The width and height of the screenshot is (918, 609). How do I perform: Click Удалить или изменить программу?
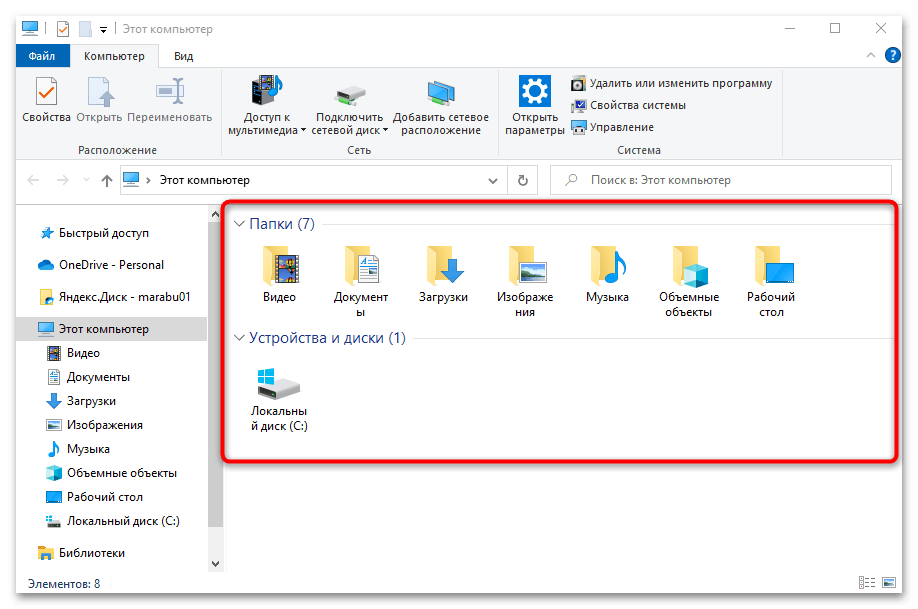pyautogui.click(x=672, y=83)
